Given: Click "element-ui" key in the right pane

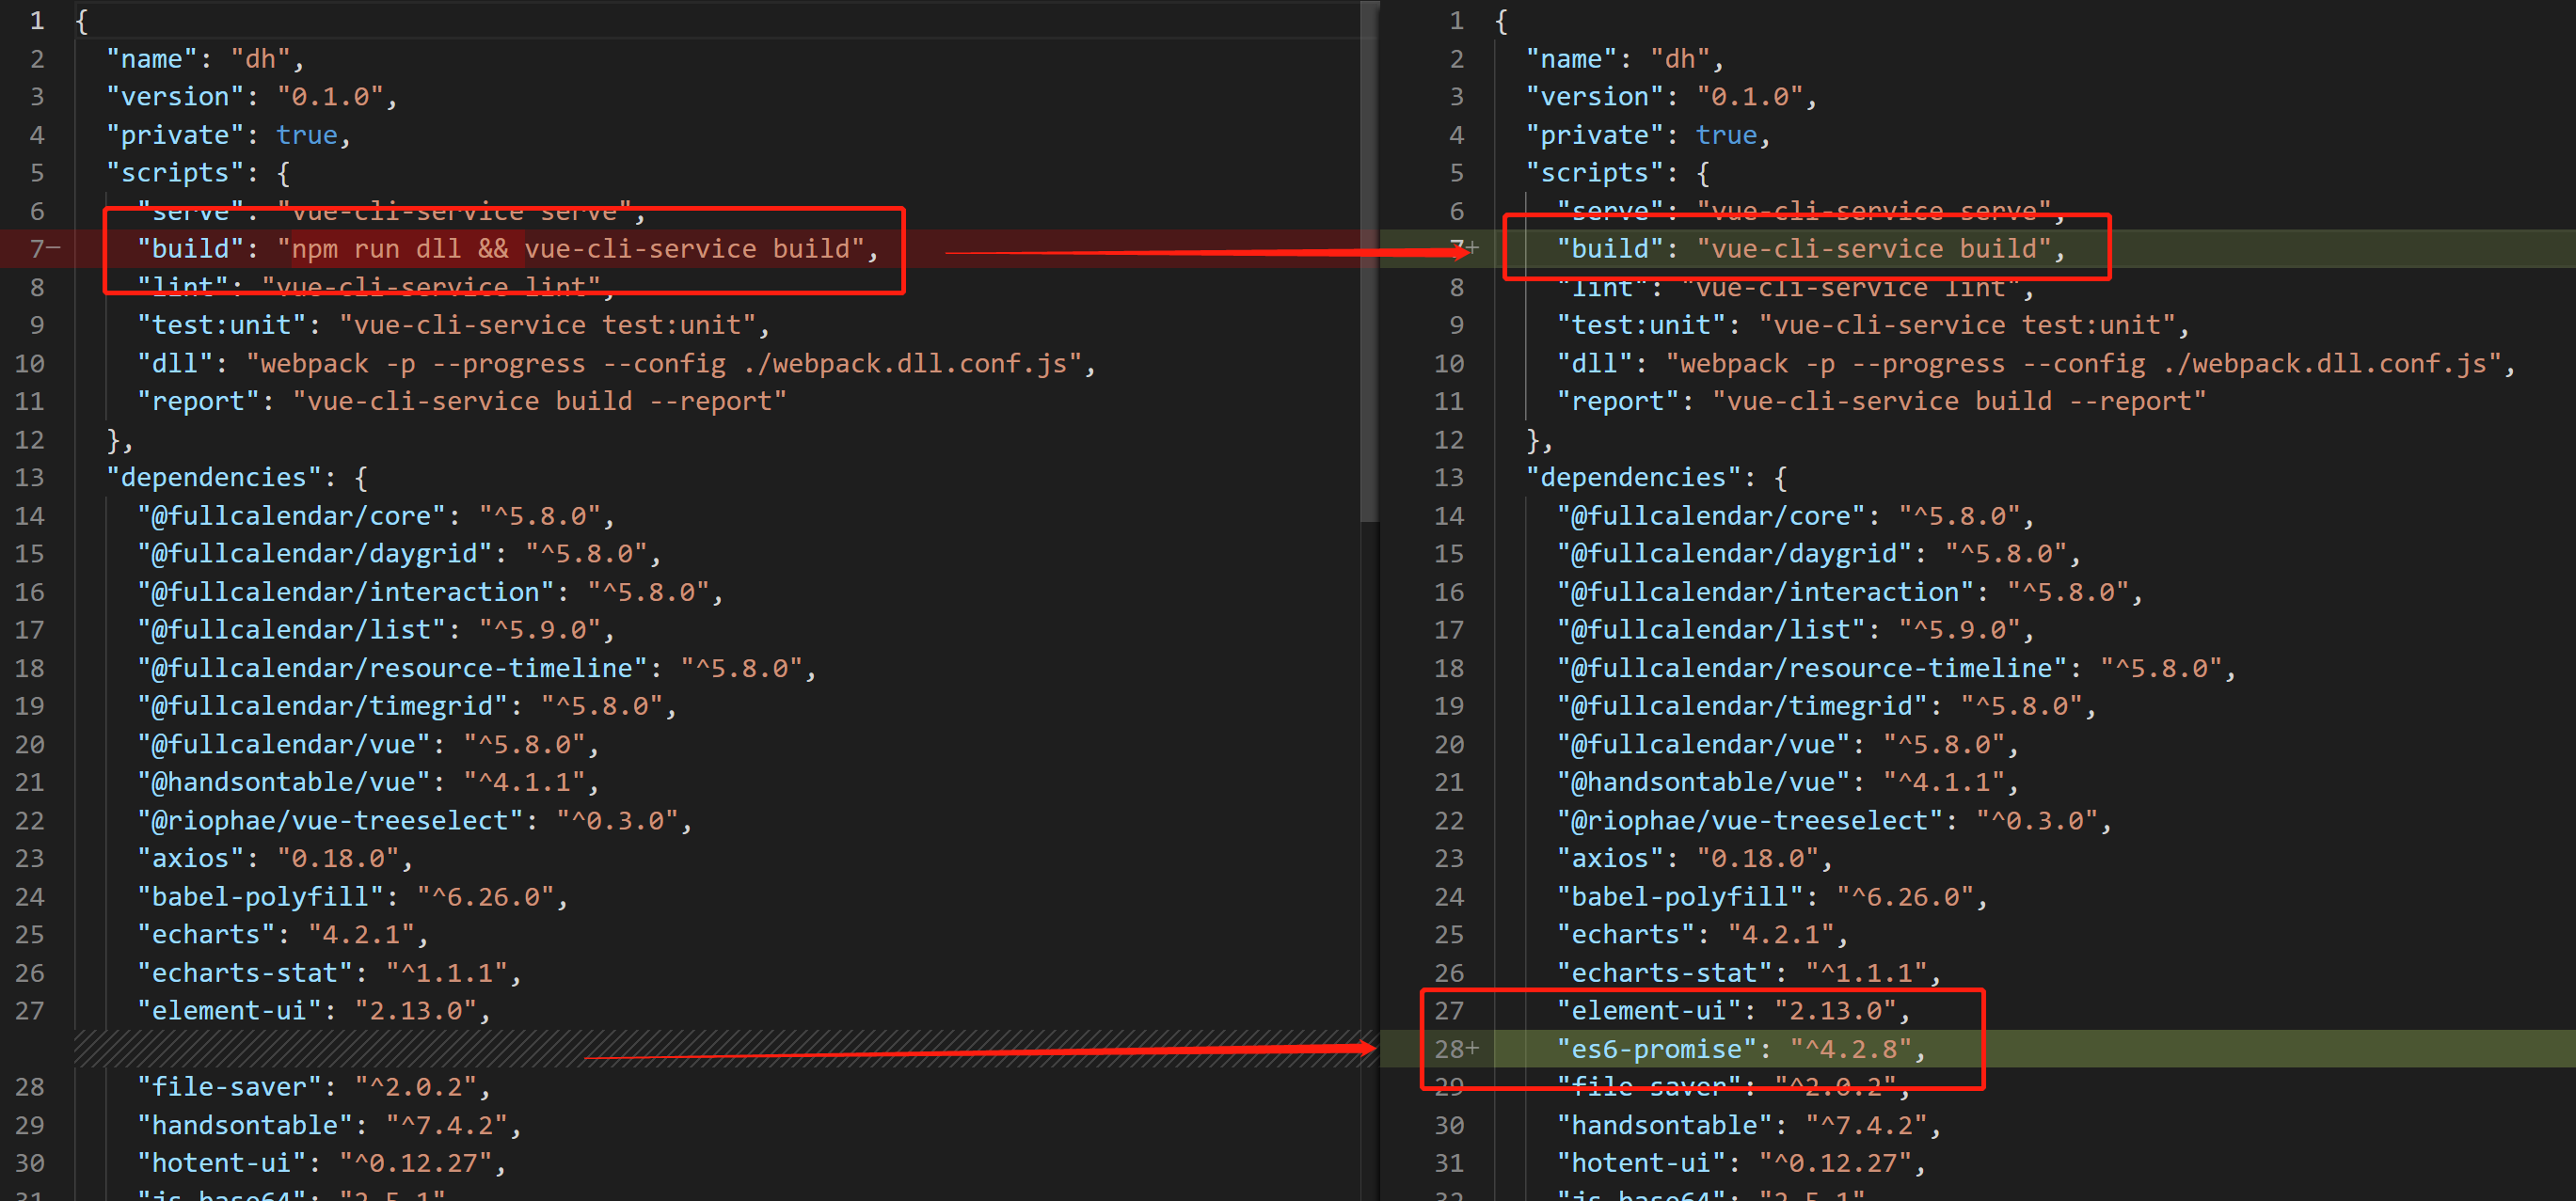Looking at the screenshot, I should point(1648,1011).
